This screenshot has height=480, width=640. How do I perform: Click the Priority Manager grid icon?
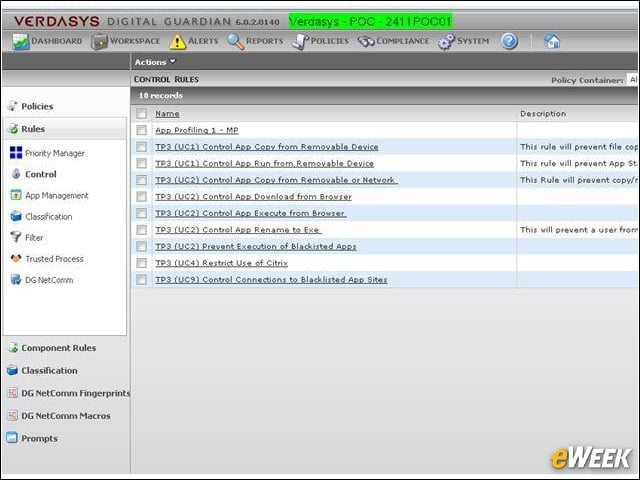pyautogui.click(x=16, y=153)
